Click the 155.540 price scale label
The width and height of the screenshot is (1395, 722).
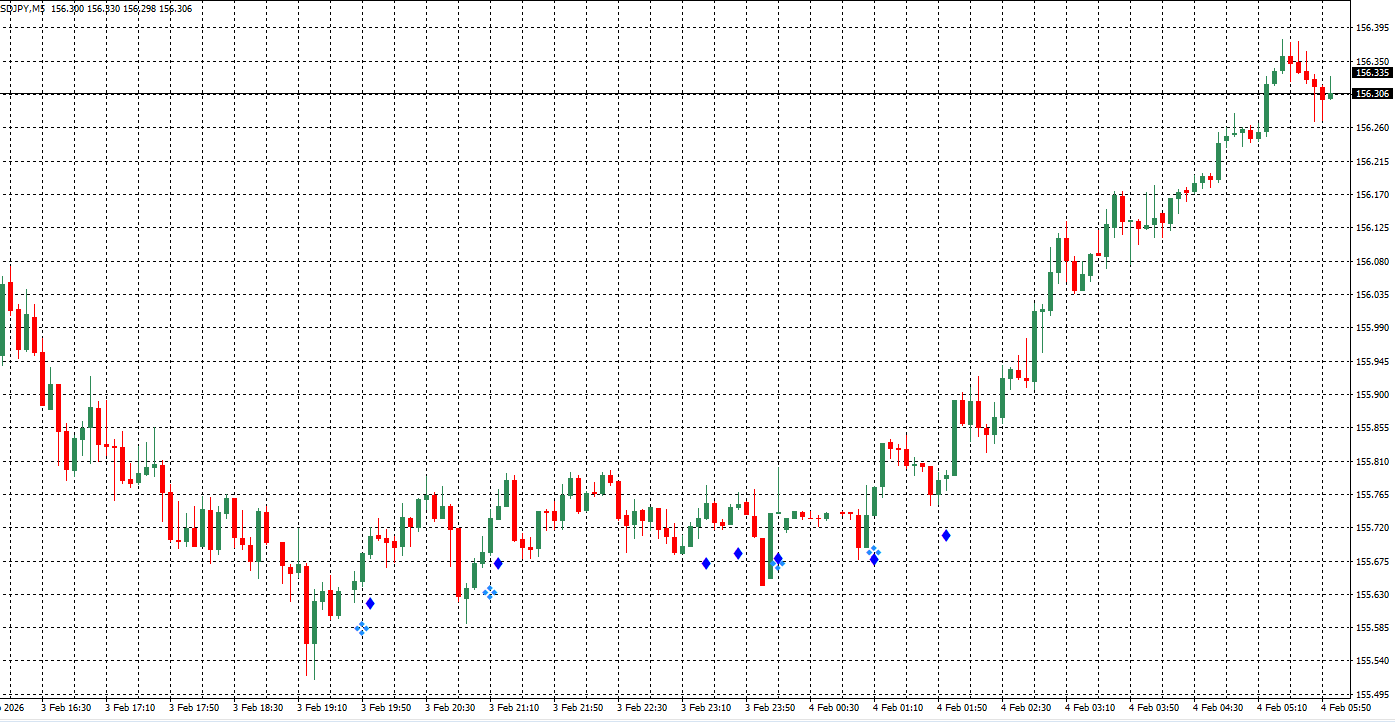1372,661
